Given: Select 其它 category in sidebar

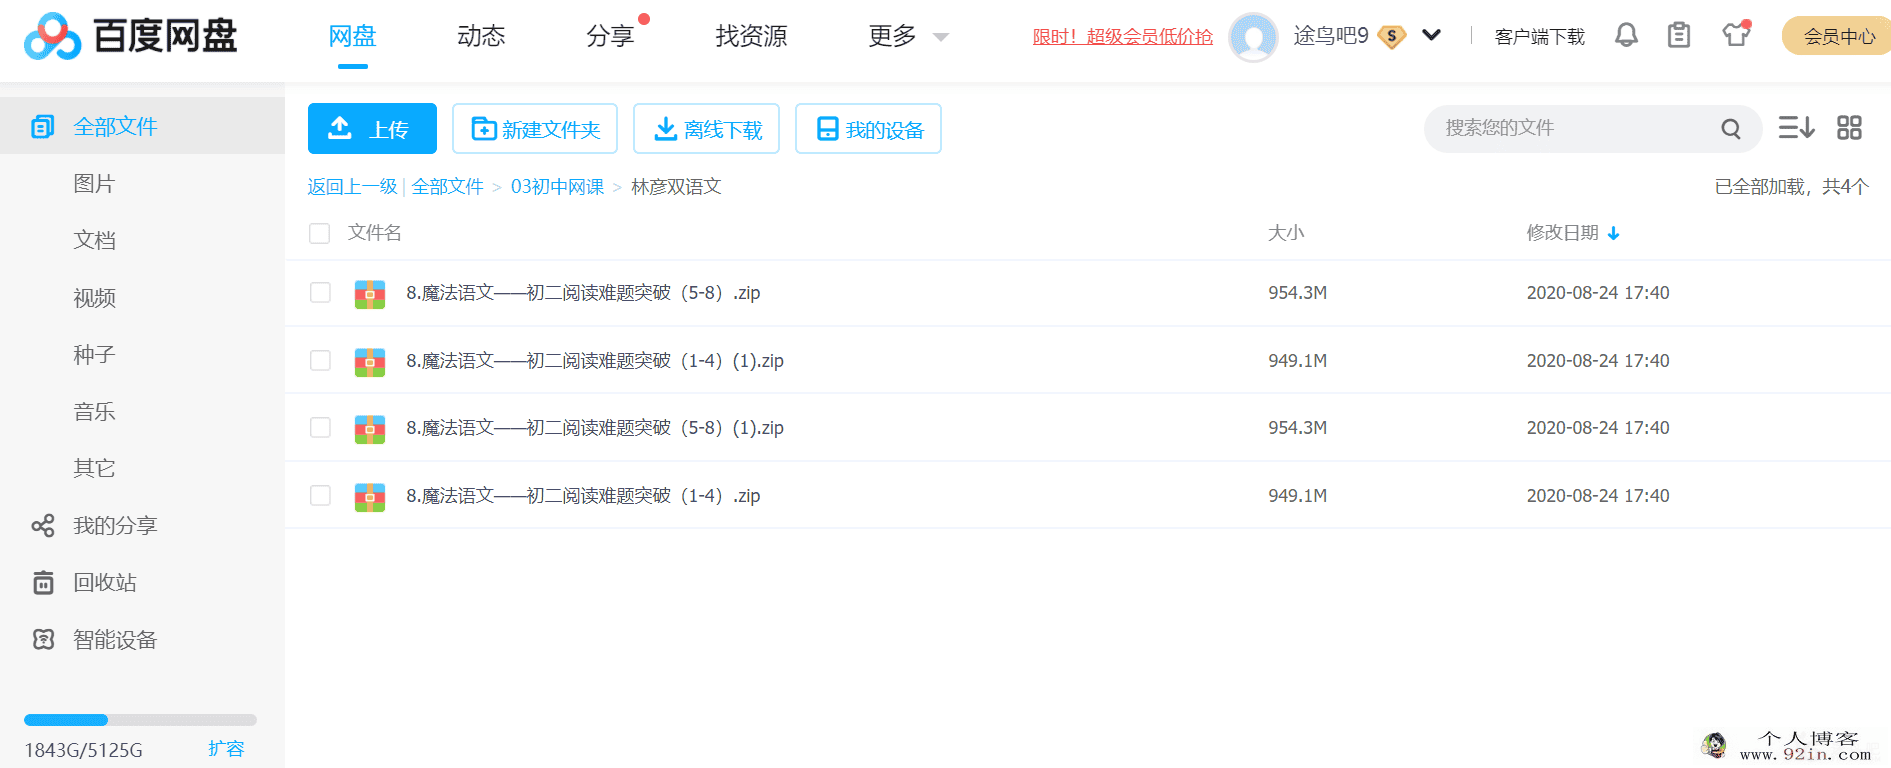Looking at the screenshot, I should (94, 468).
